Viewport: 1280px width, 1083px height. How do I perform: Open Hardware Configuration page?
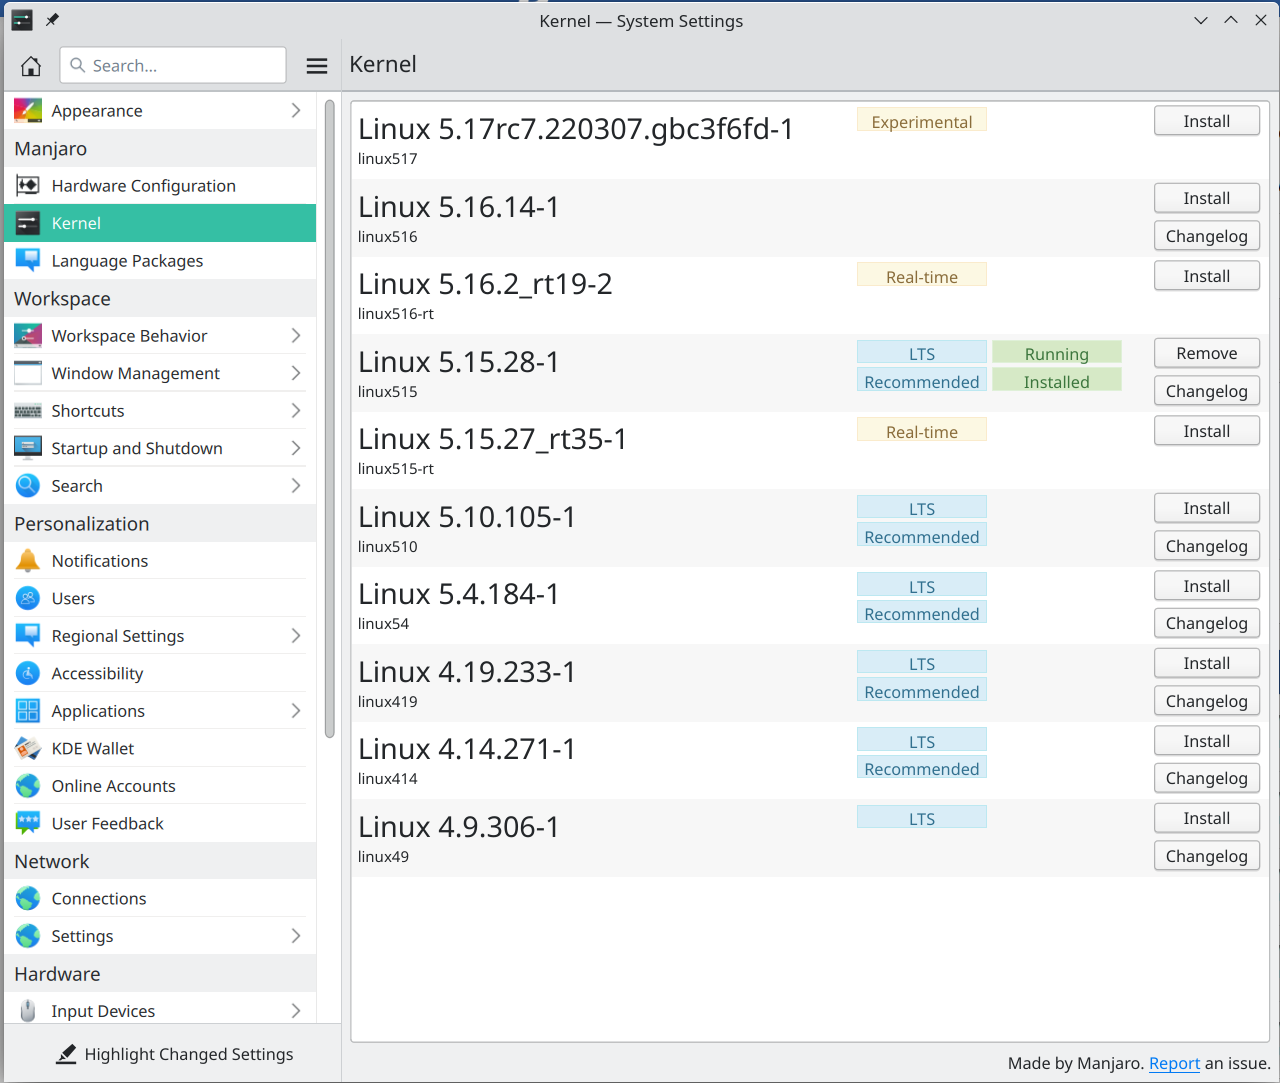(160, 186)
